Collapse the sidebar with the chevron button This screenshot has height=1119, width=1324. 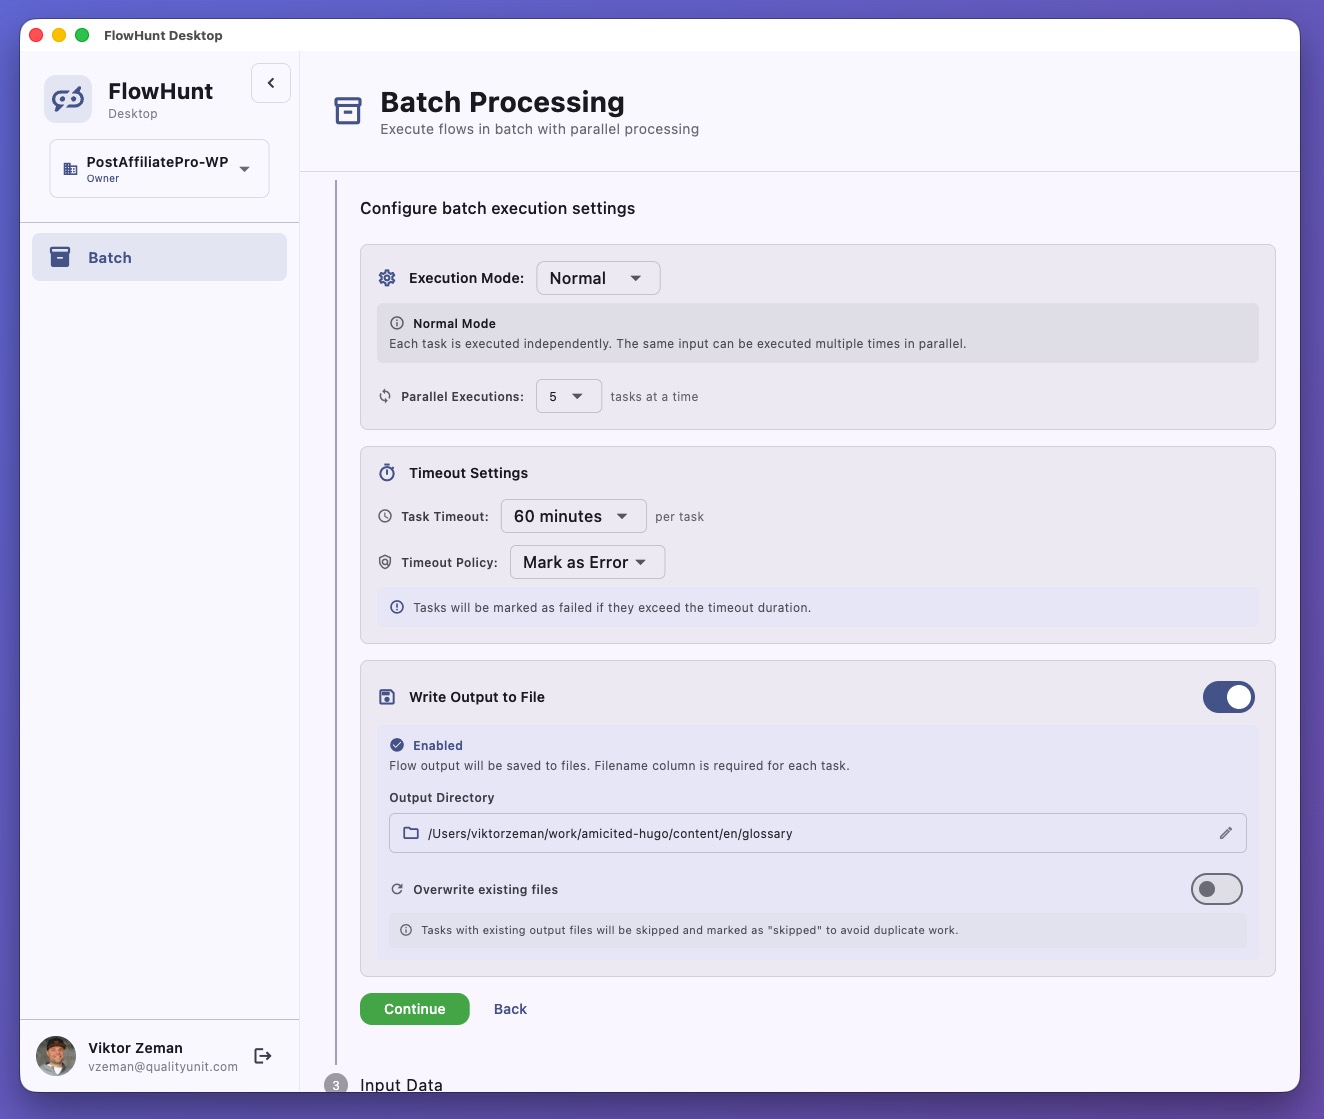click(x=270, y=83)
